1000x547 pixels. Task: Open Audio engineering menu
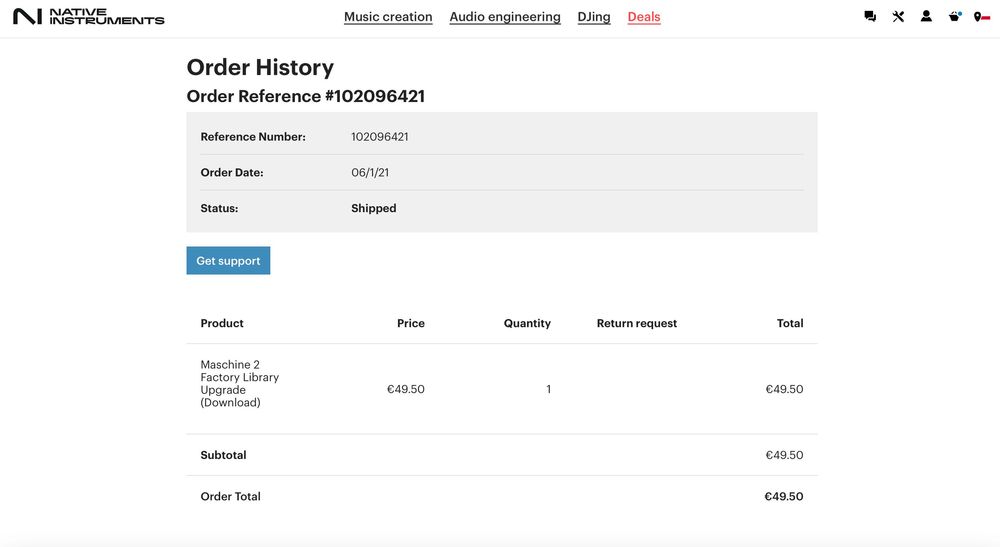pyautogui.click(x=505, y=17)
